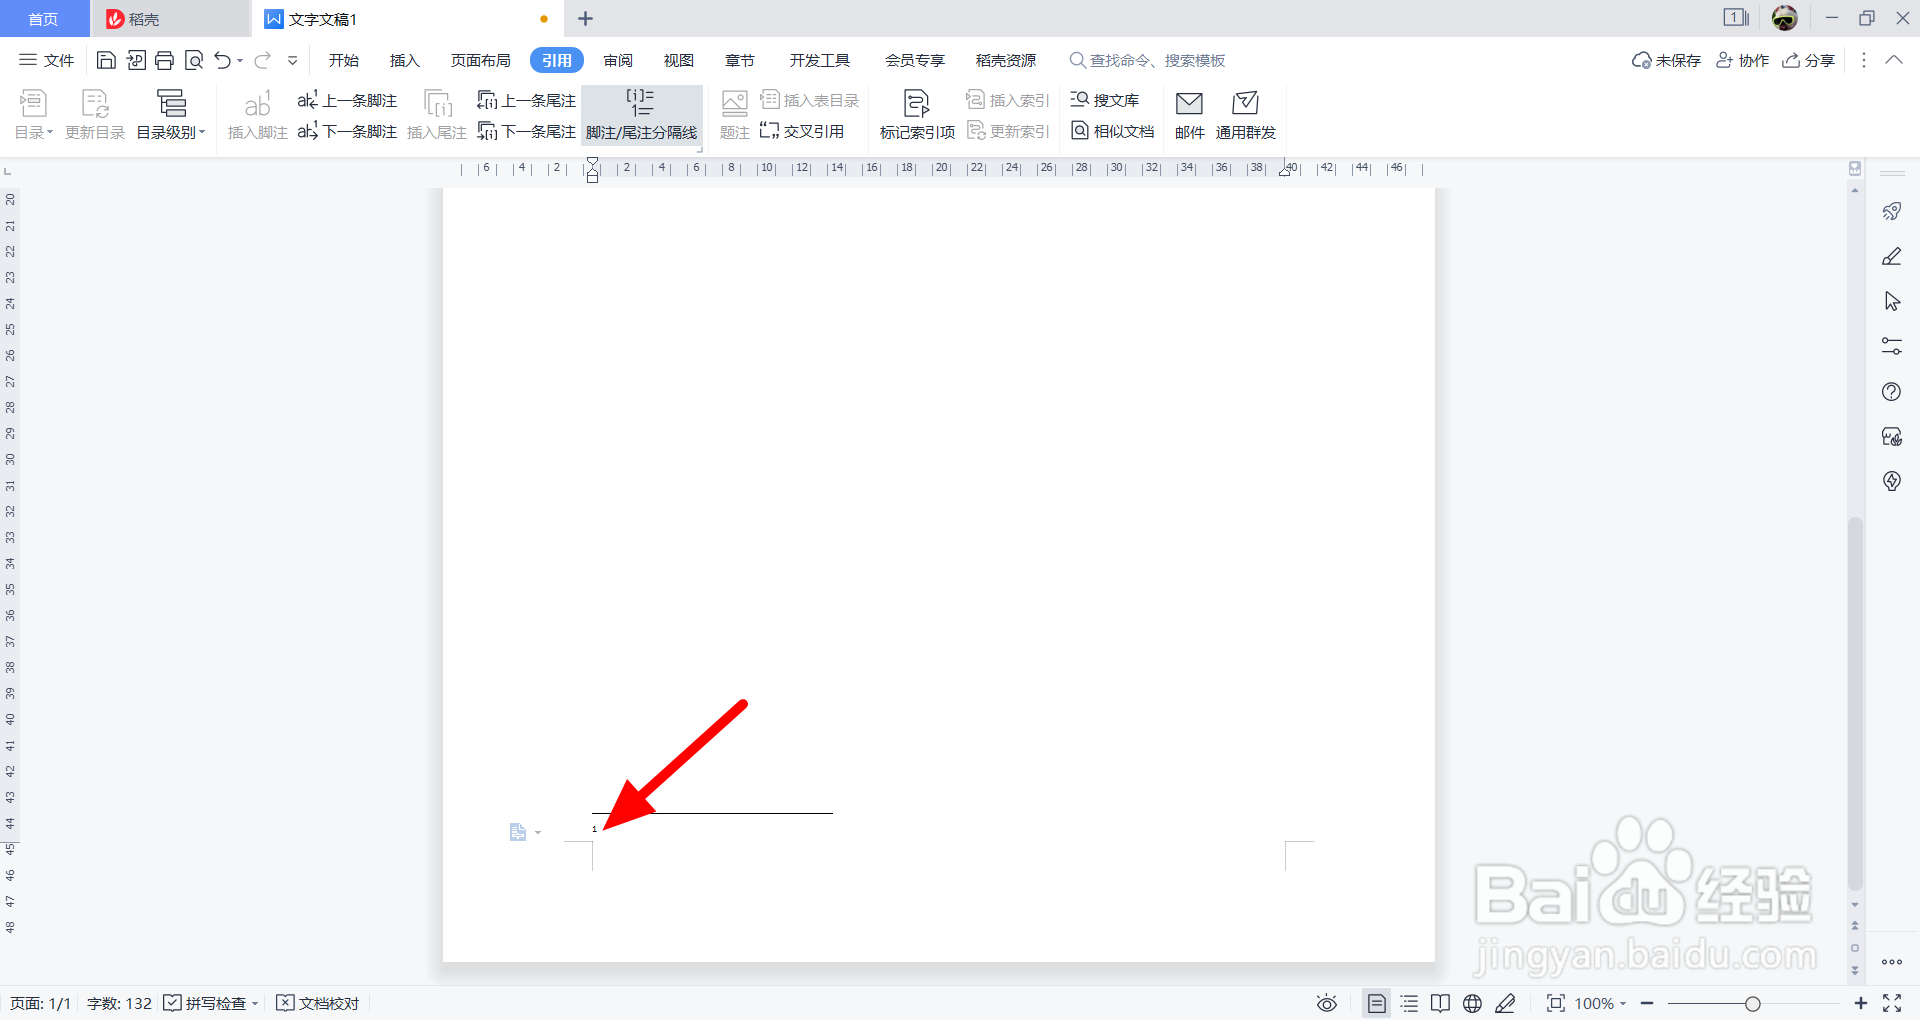Open Member Exclusive (会员专享) tab
This screenshot has height=1020, width=1920.
tap(914, 60)
